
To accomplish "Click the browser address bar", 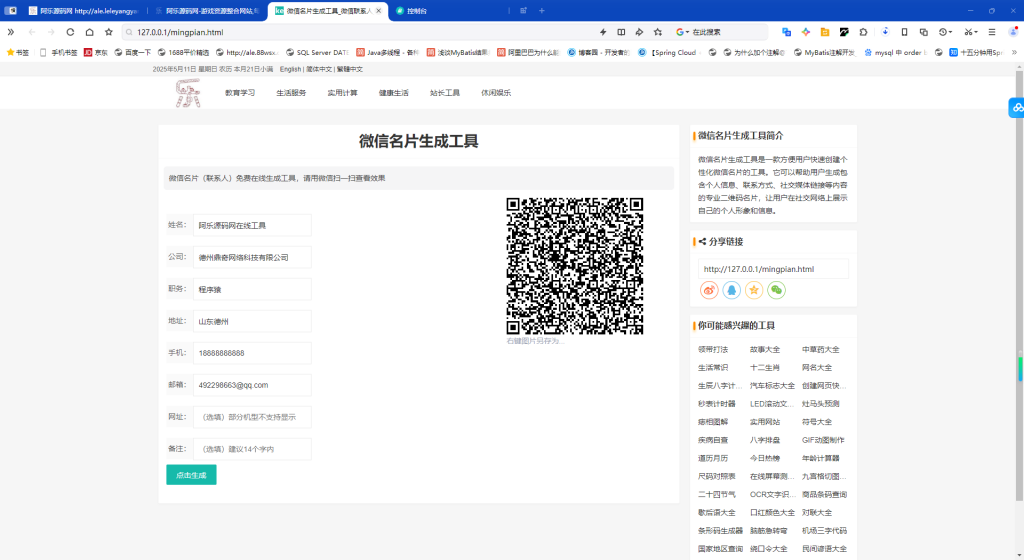I will [x=359, y=32].
